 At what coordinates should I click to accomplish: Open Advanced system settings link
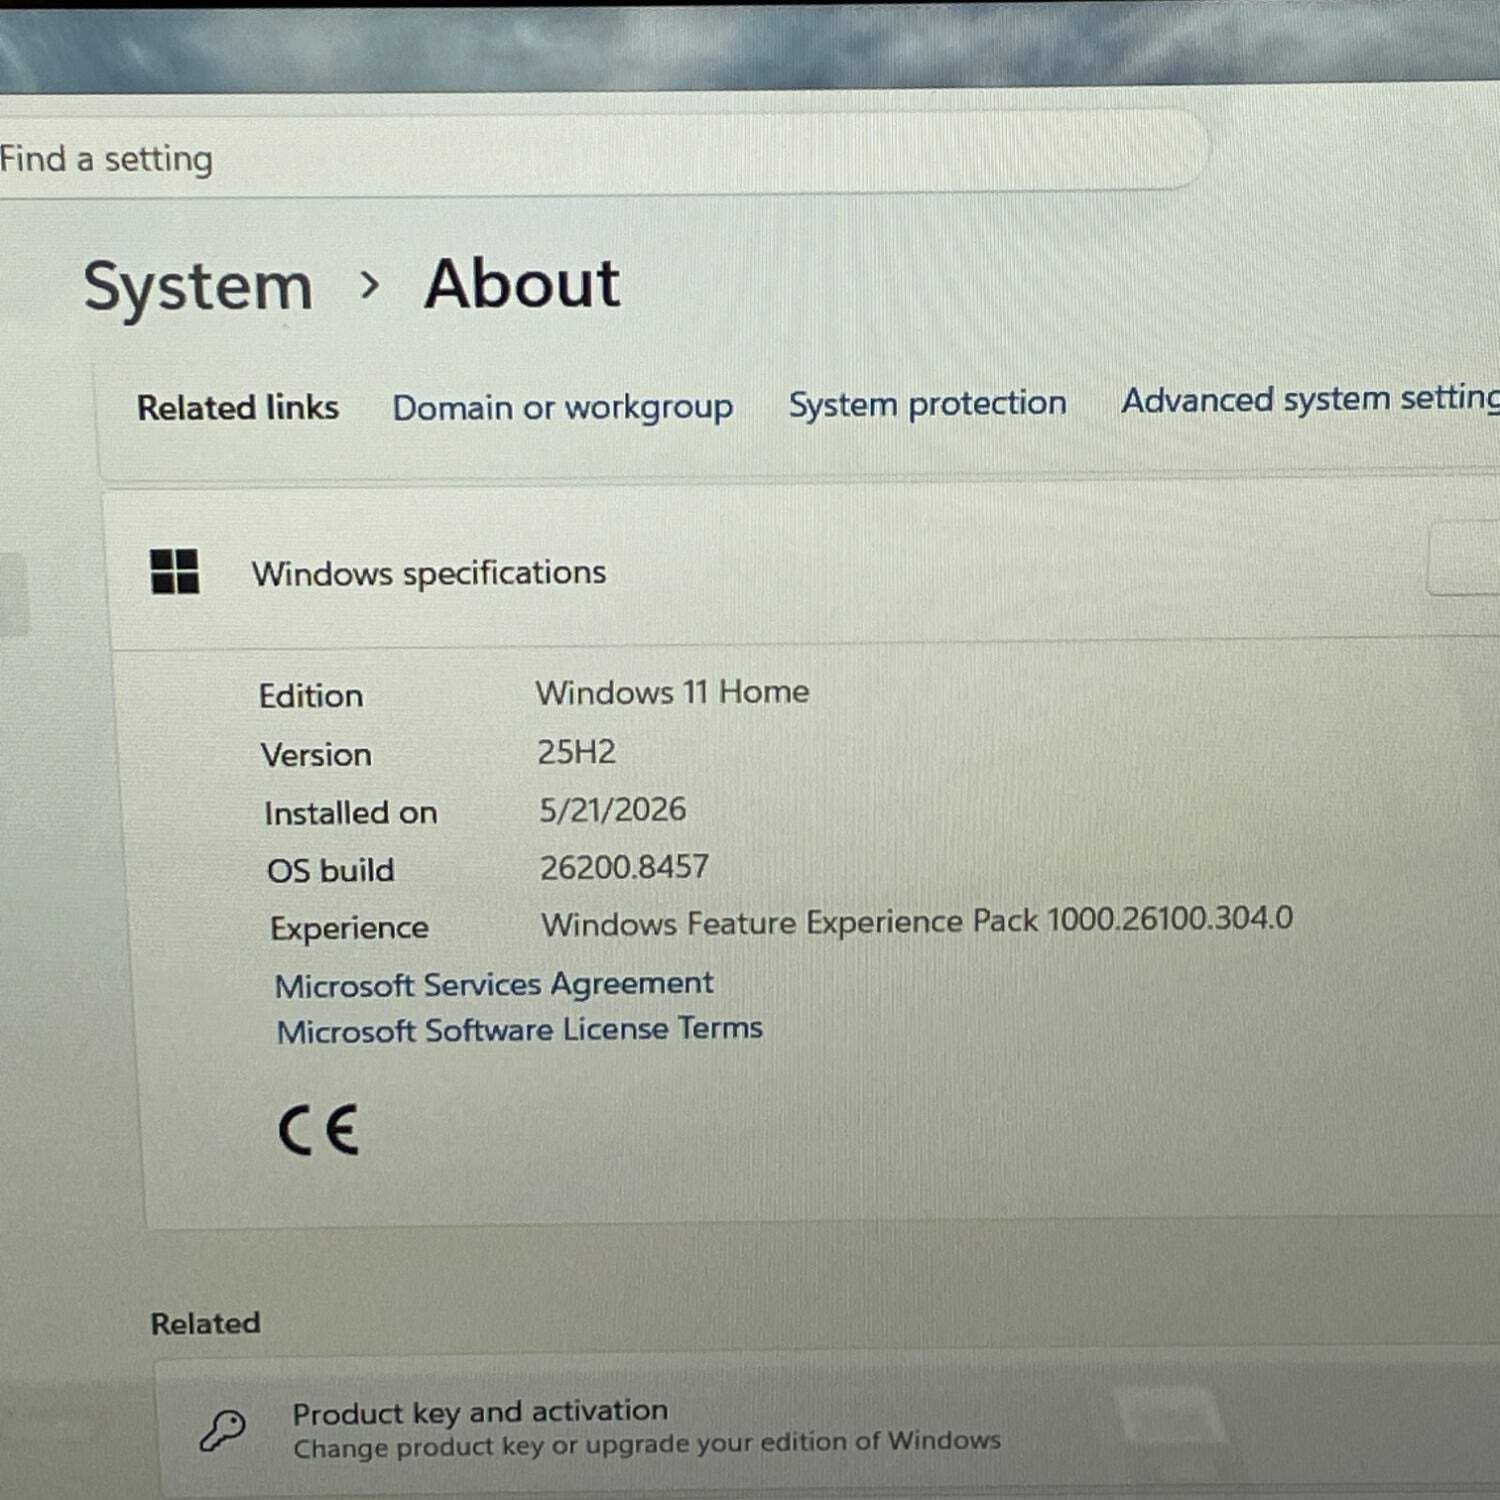(1310, 398)
